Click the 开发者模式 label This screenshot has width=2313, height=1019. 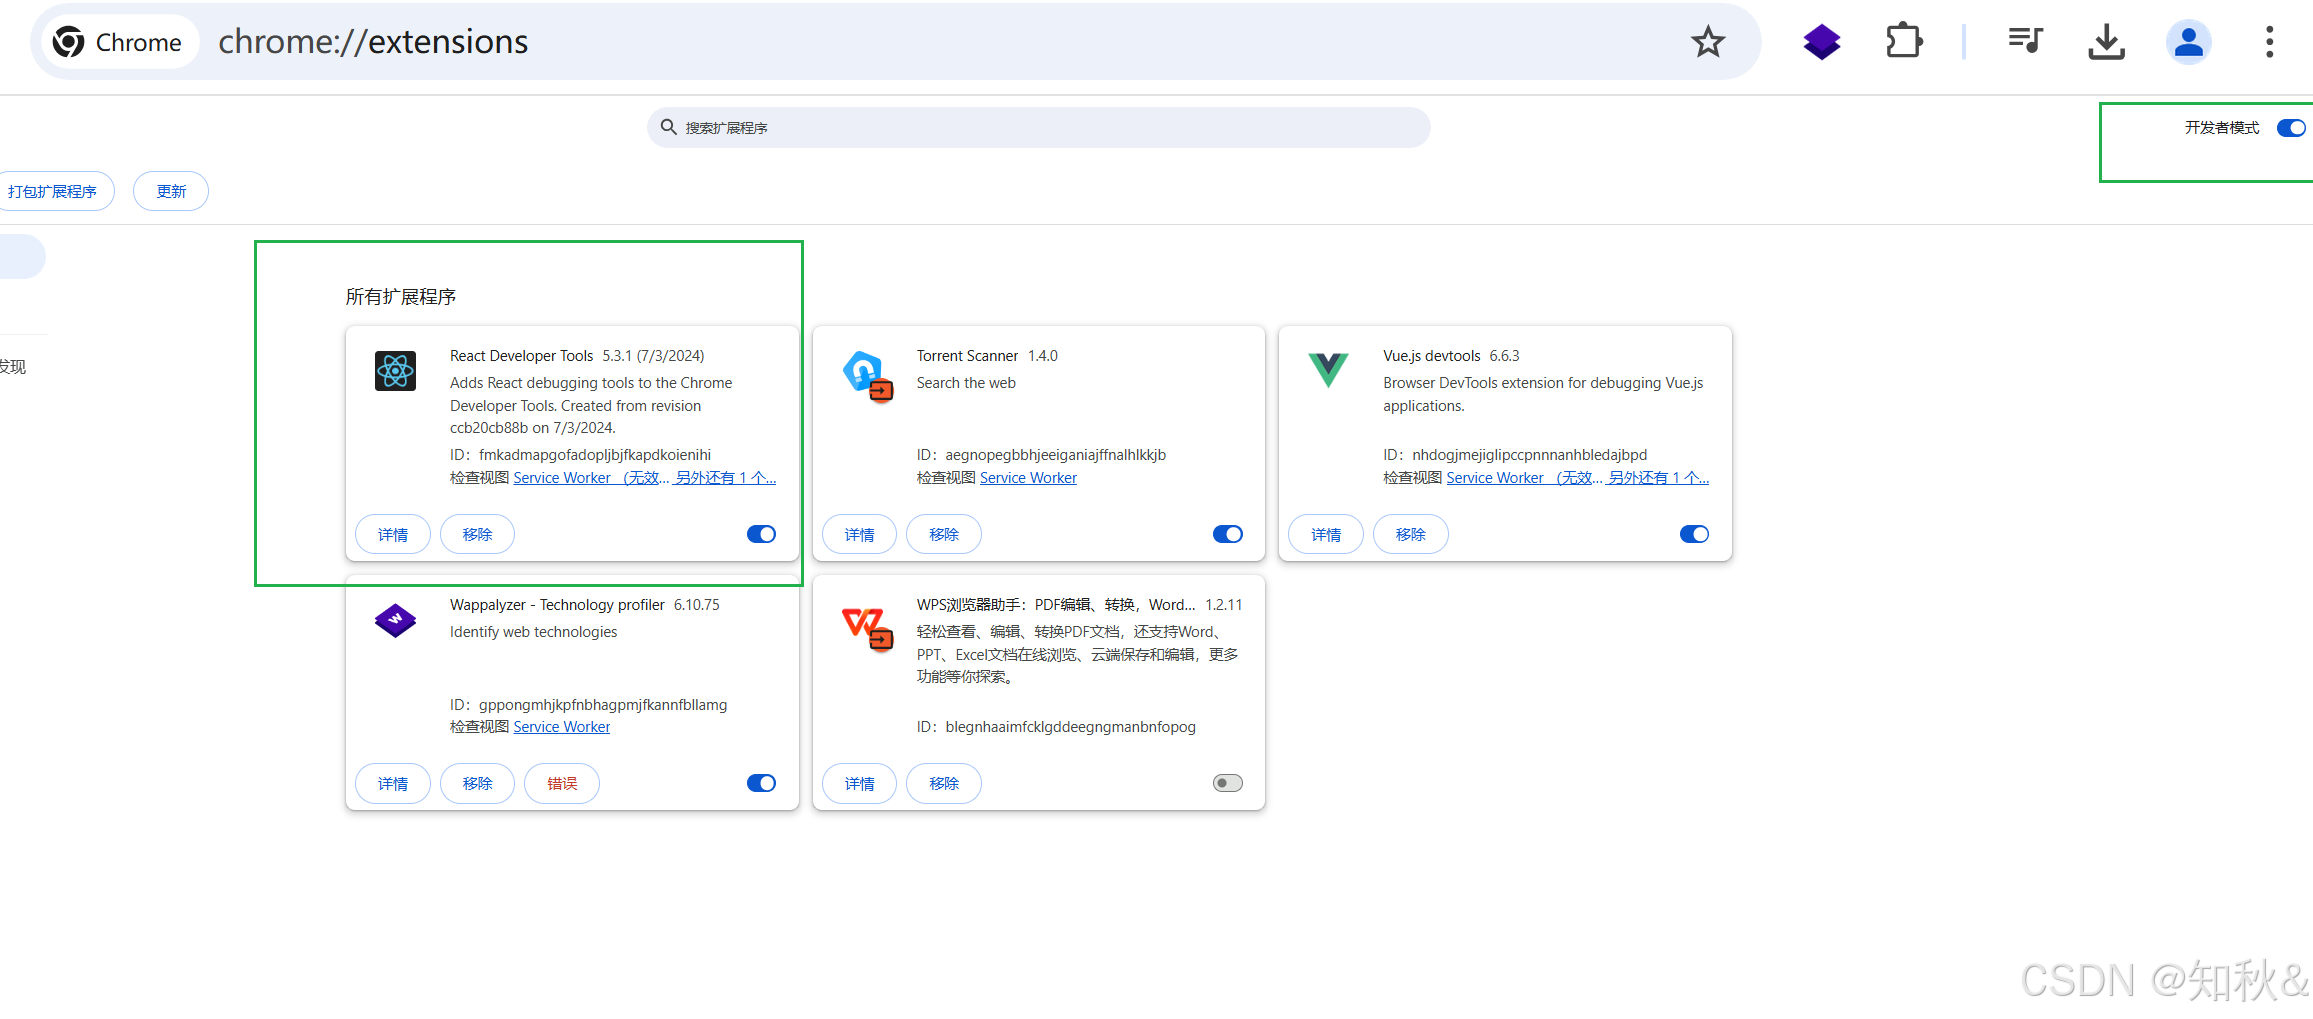(2221, 128)
